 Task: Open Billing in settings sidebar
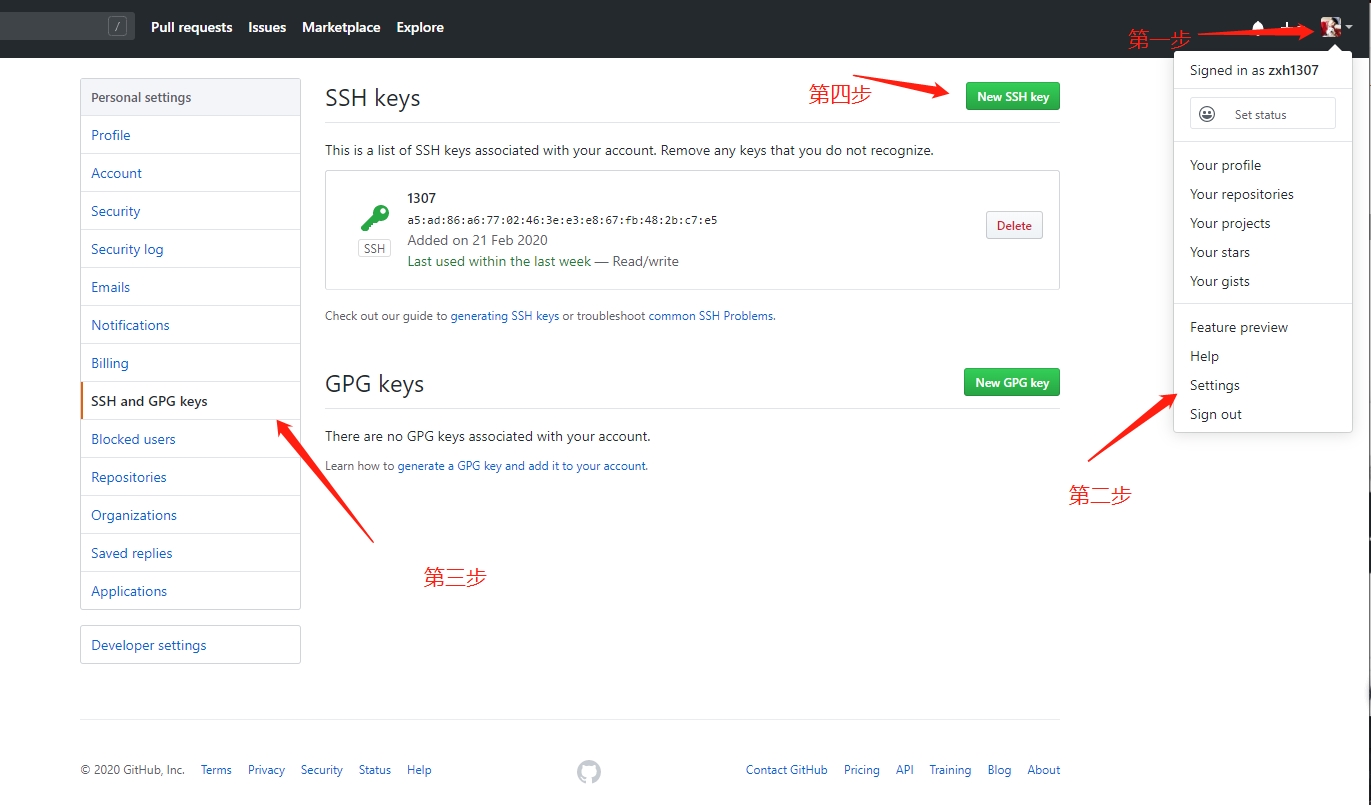click(190, 363)
